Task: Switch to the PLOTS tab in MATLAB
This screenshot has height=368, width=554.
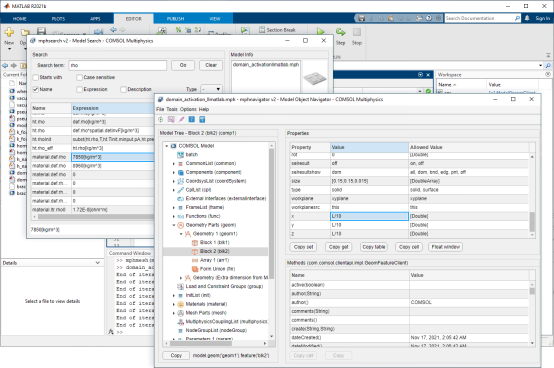Action: pyautogui.click(x=58, y=19)
